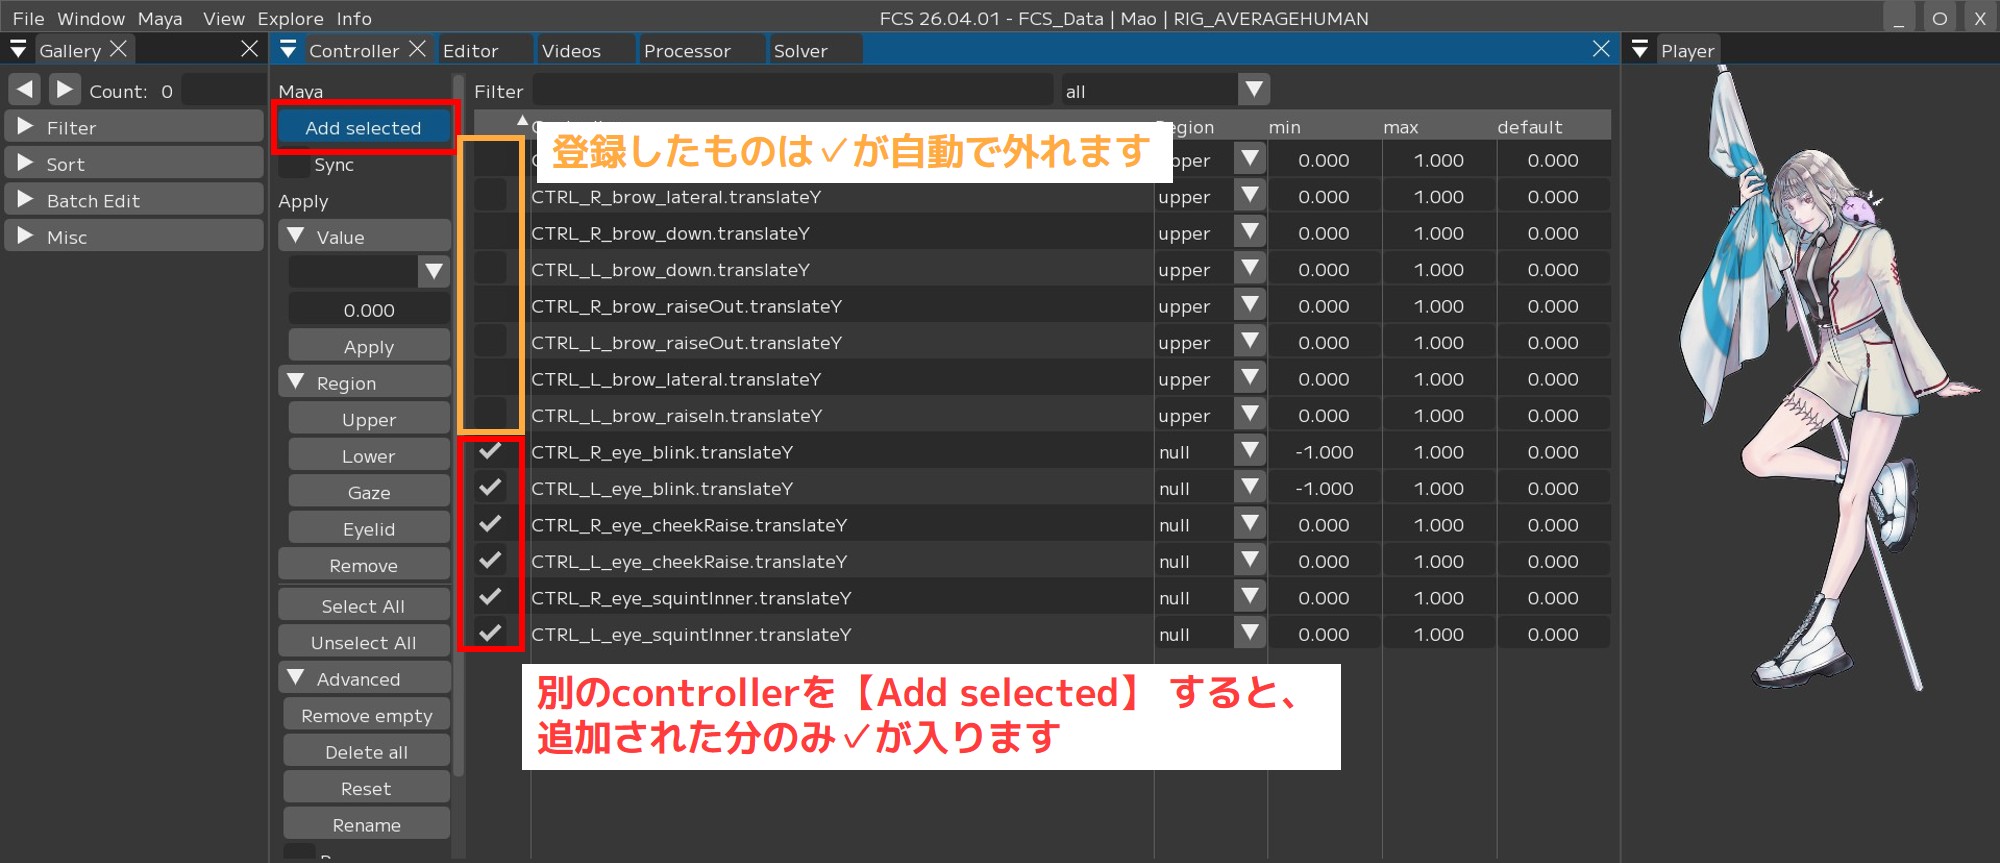Enable the Sync checkbox under Maya
This screenshot has width=2000, height=863.
[x=295, y=165]
